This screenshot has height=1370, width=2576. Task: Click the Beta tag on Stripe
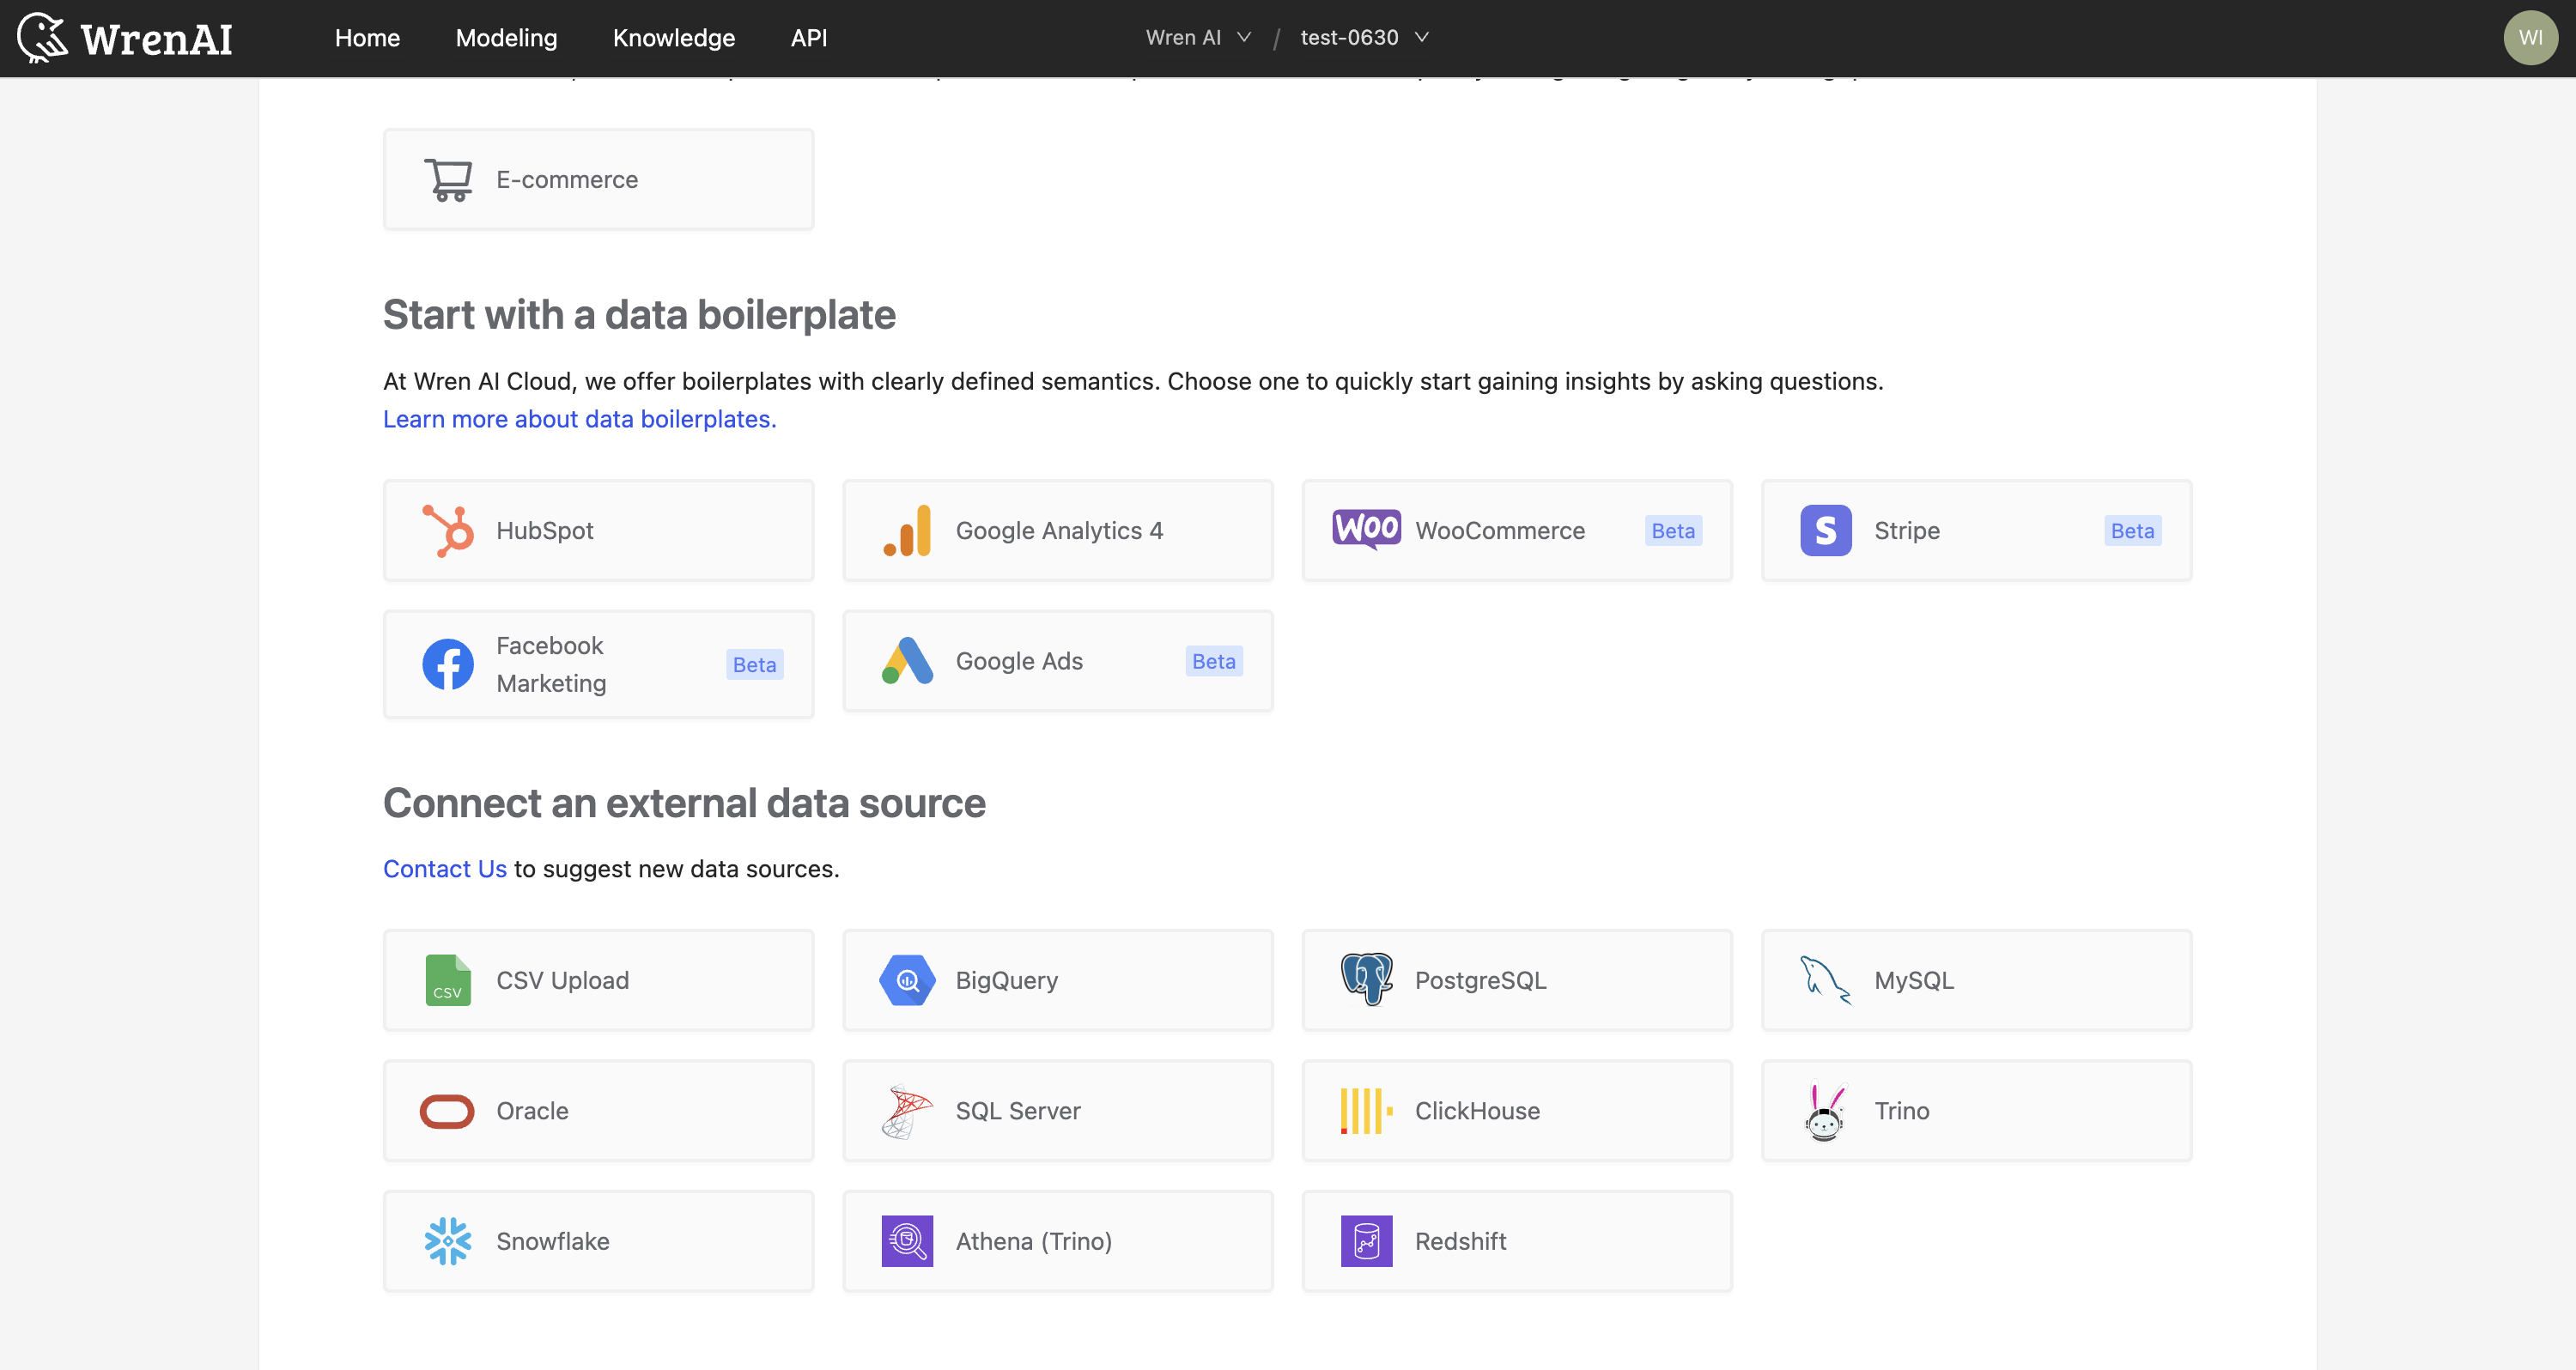(2132, 531)
